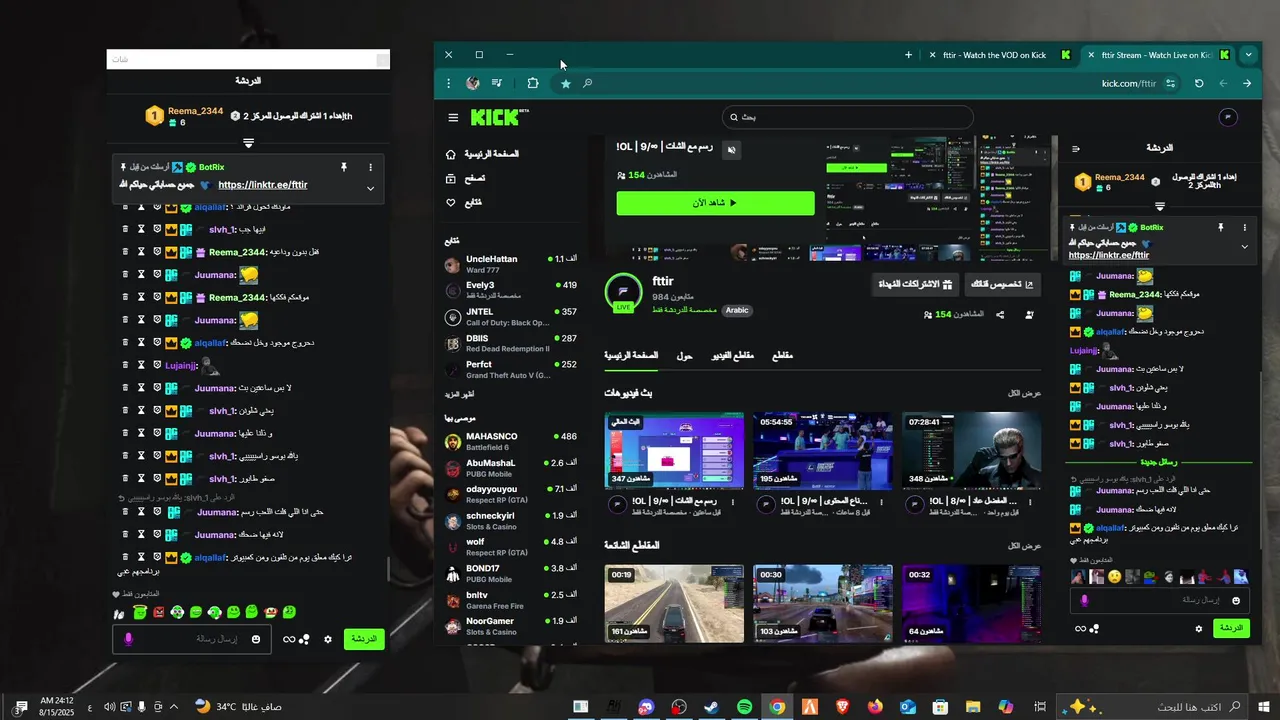Click the linktr.ee/fttir link in popout chat
Viewport: 1280px width, 720px height.
point(263,185)
